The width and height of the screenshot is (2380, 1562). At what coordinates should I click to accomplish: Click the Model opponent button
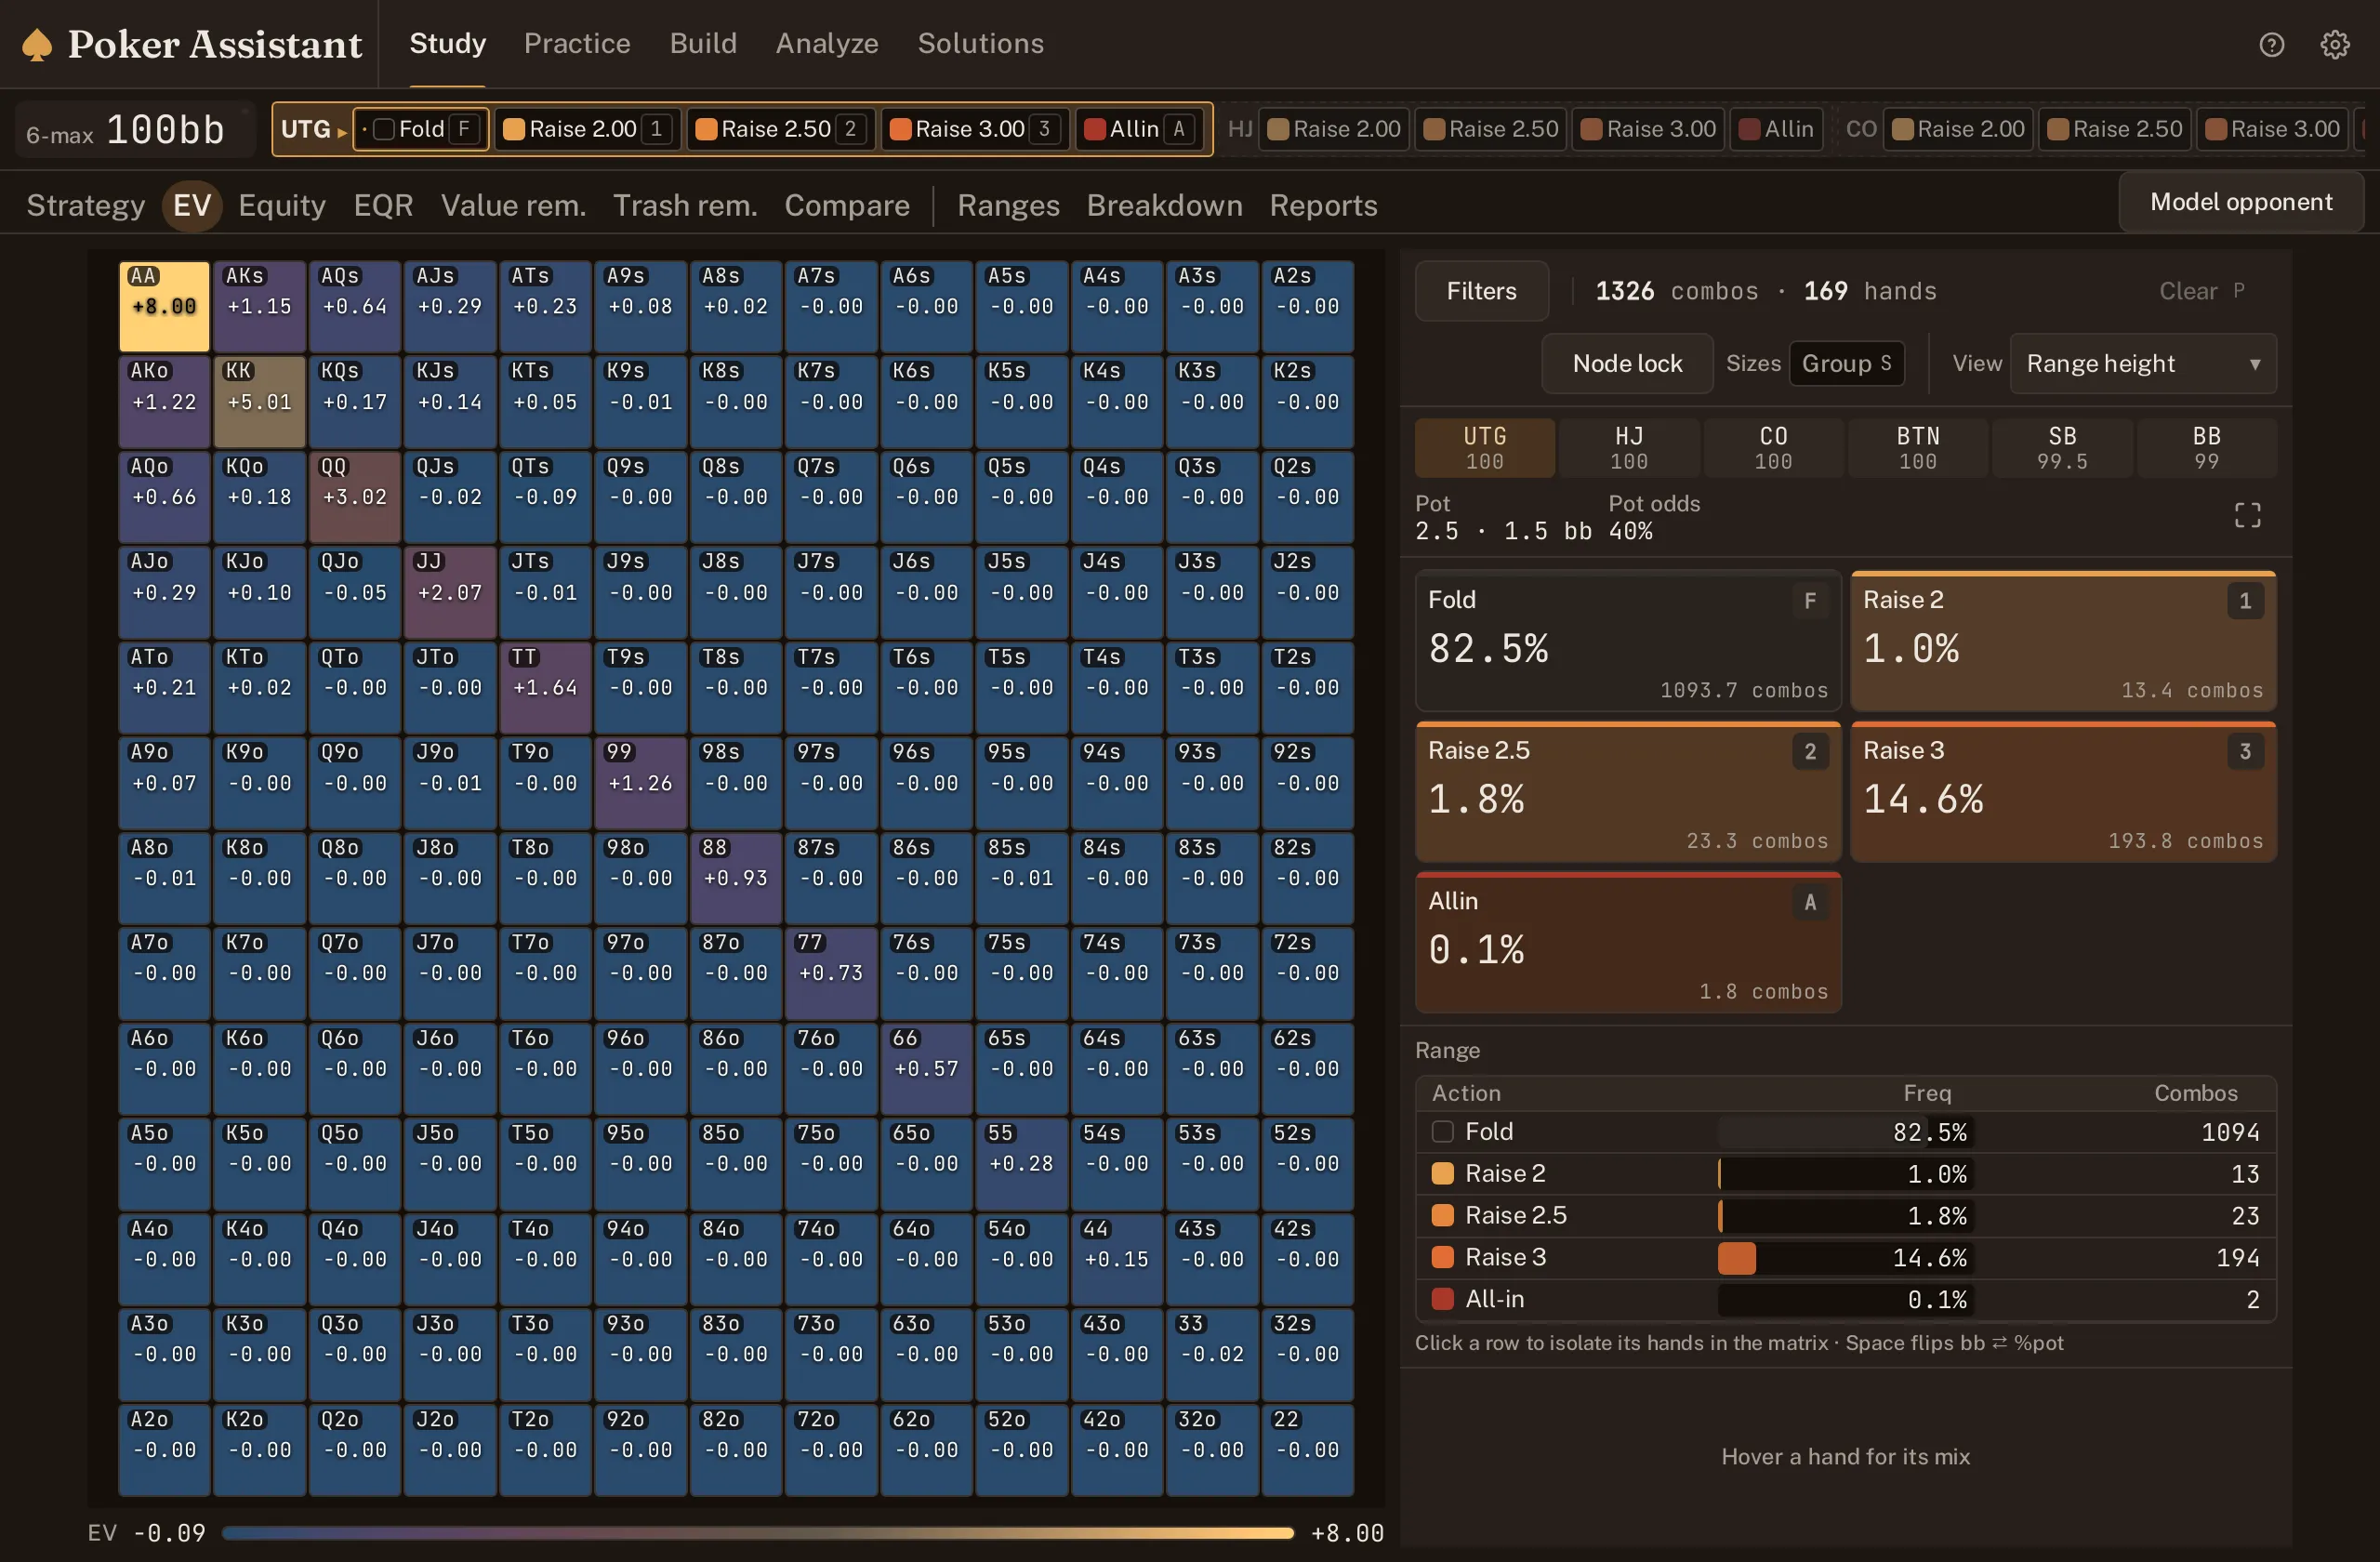tap(2241, 202)
